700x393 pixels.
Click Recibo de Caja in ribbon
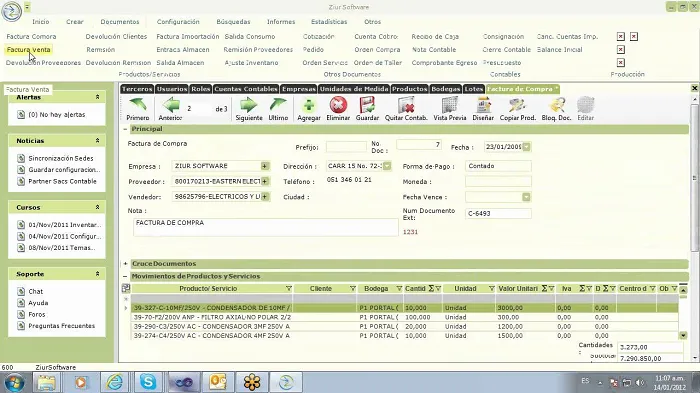[435, 37]
